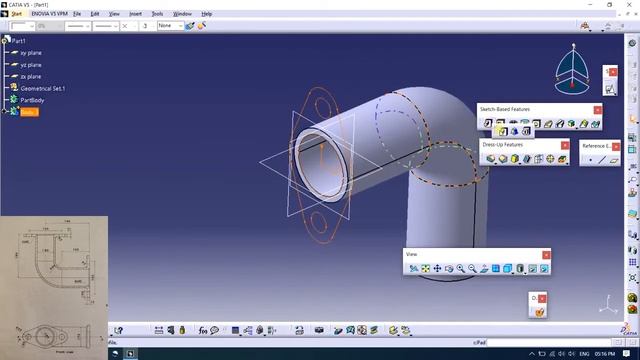Viewport: 640px width, 360px height.
Task: Select the Chamfer tool in Dress-Up Features
Action: click(x=503, y=159)
